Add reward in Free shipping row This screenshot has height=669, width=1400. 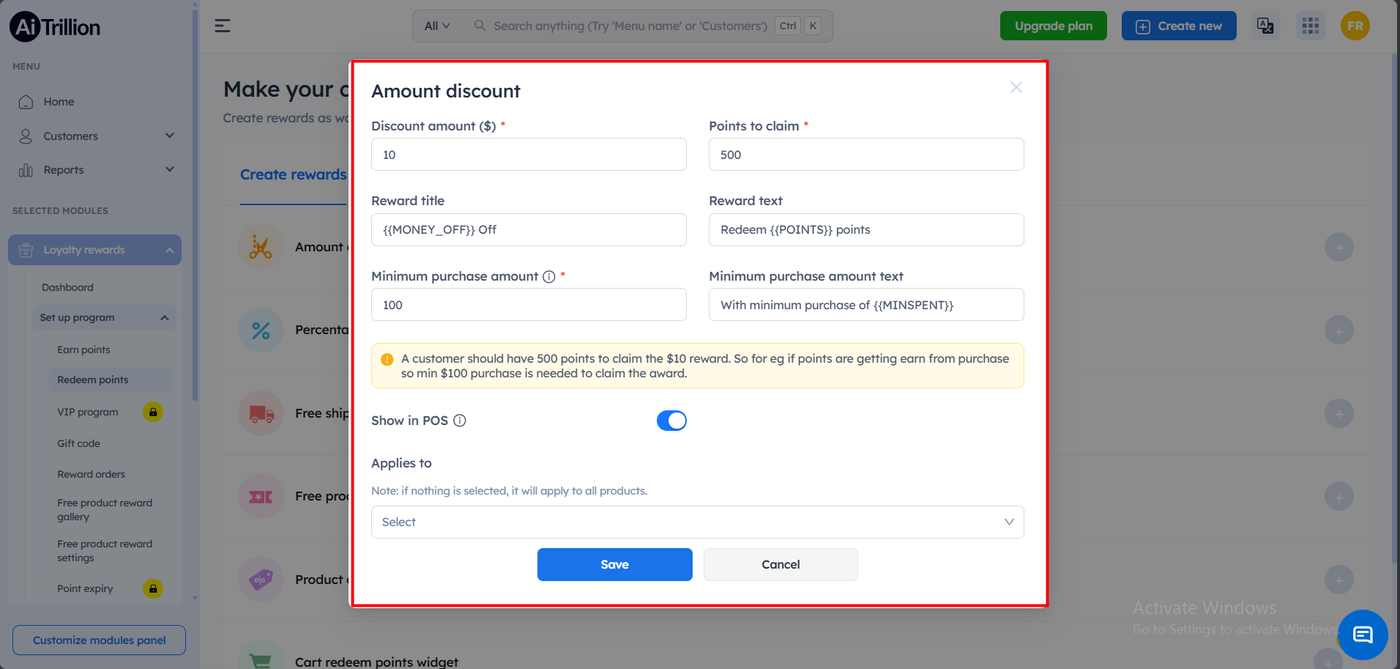tap(1339, 413)
